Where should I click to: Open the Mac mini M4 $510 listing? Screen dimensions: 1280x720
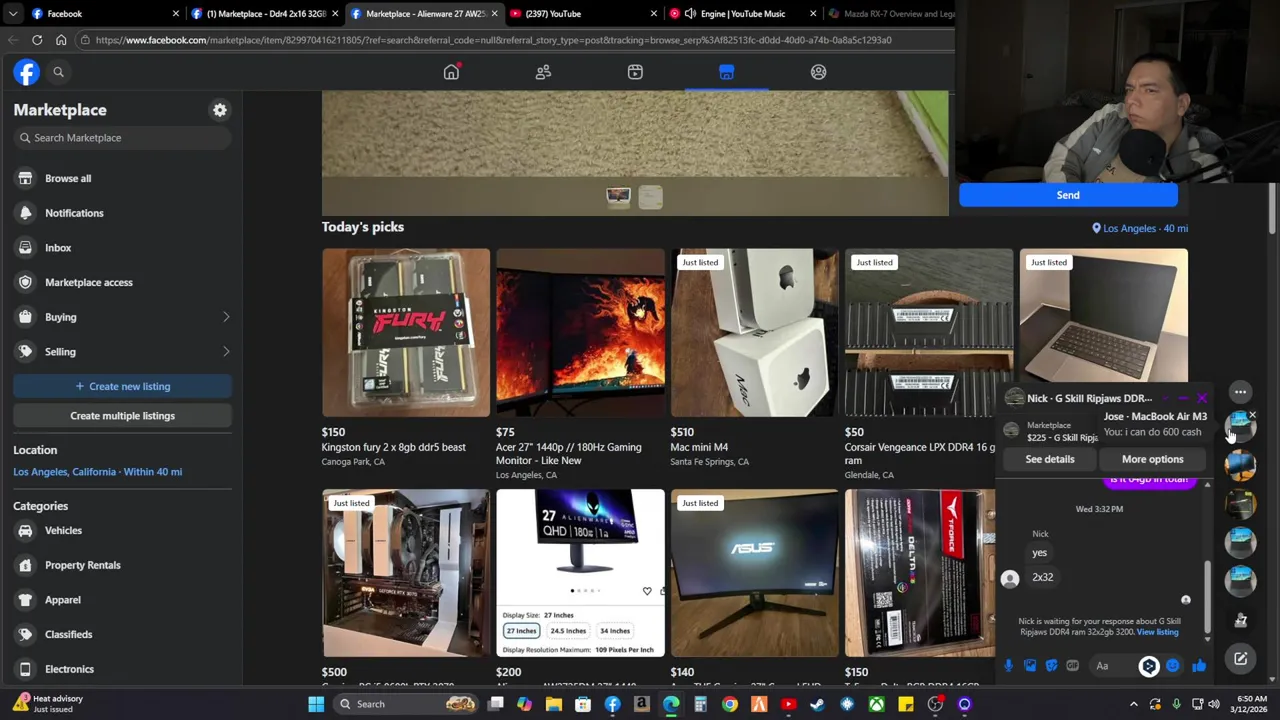coord(754,332)
